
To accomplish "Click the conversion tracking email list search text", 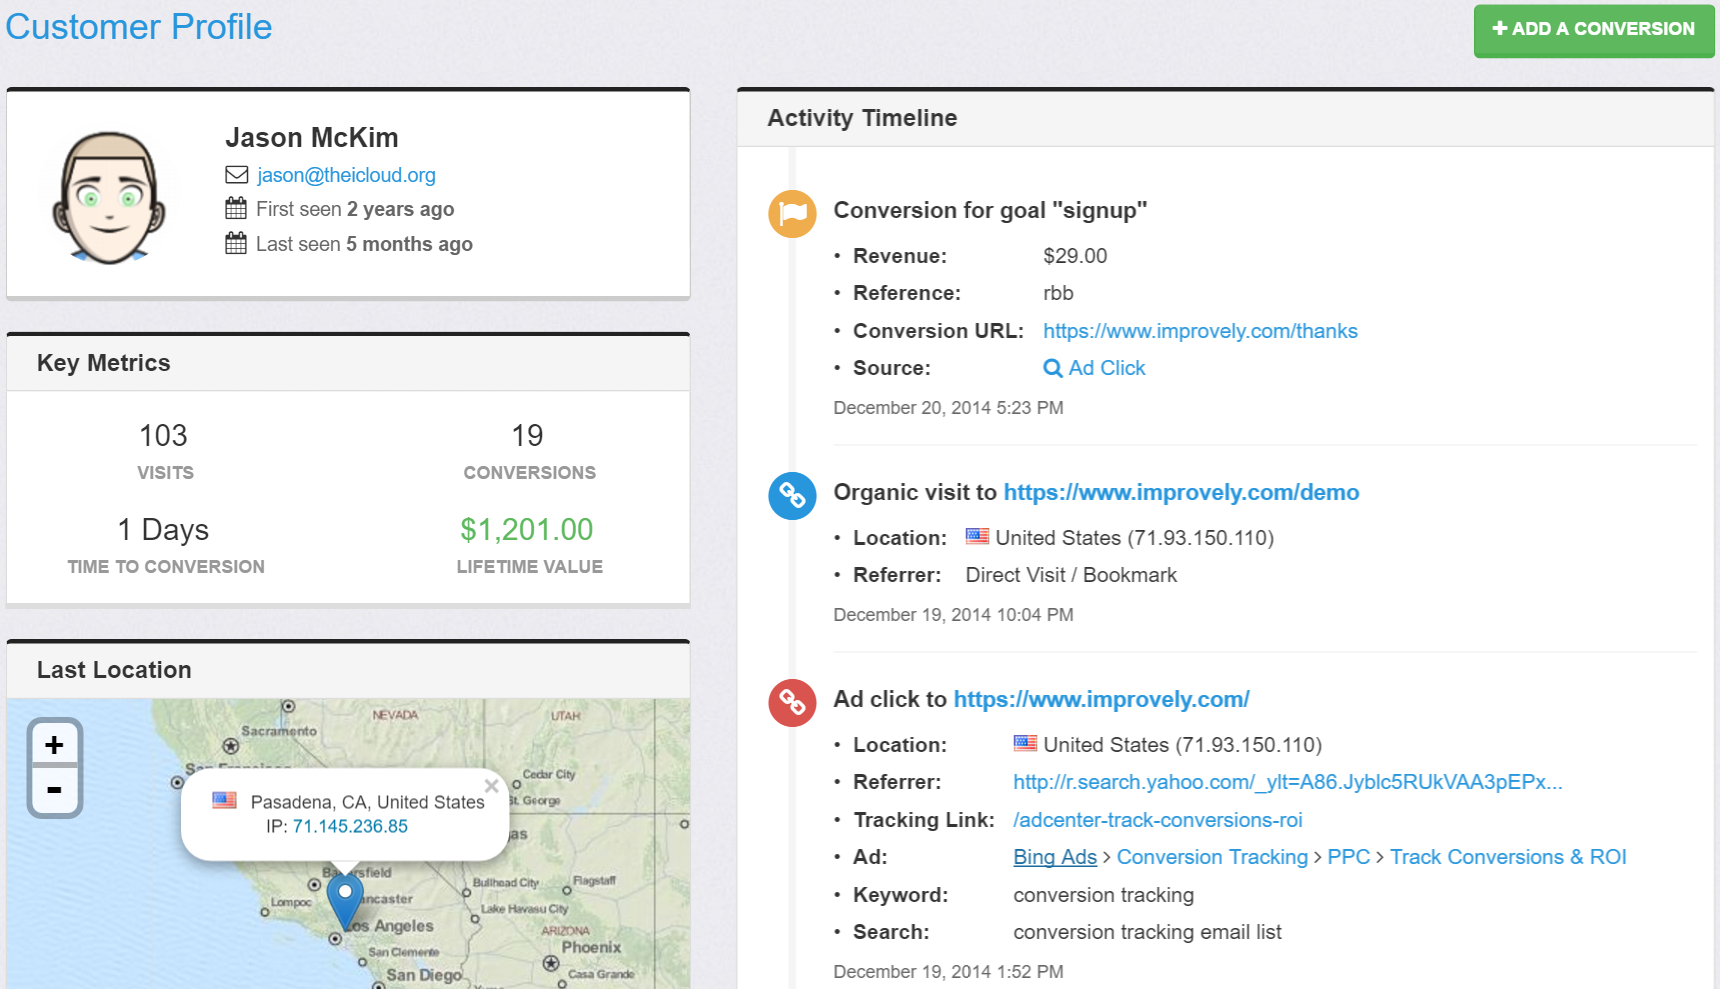I will point(1147,932).
